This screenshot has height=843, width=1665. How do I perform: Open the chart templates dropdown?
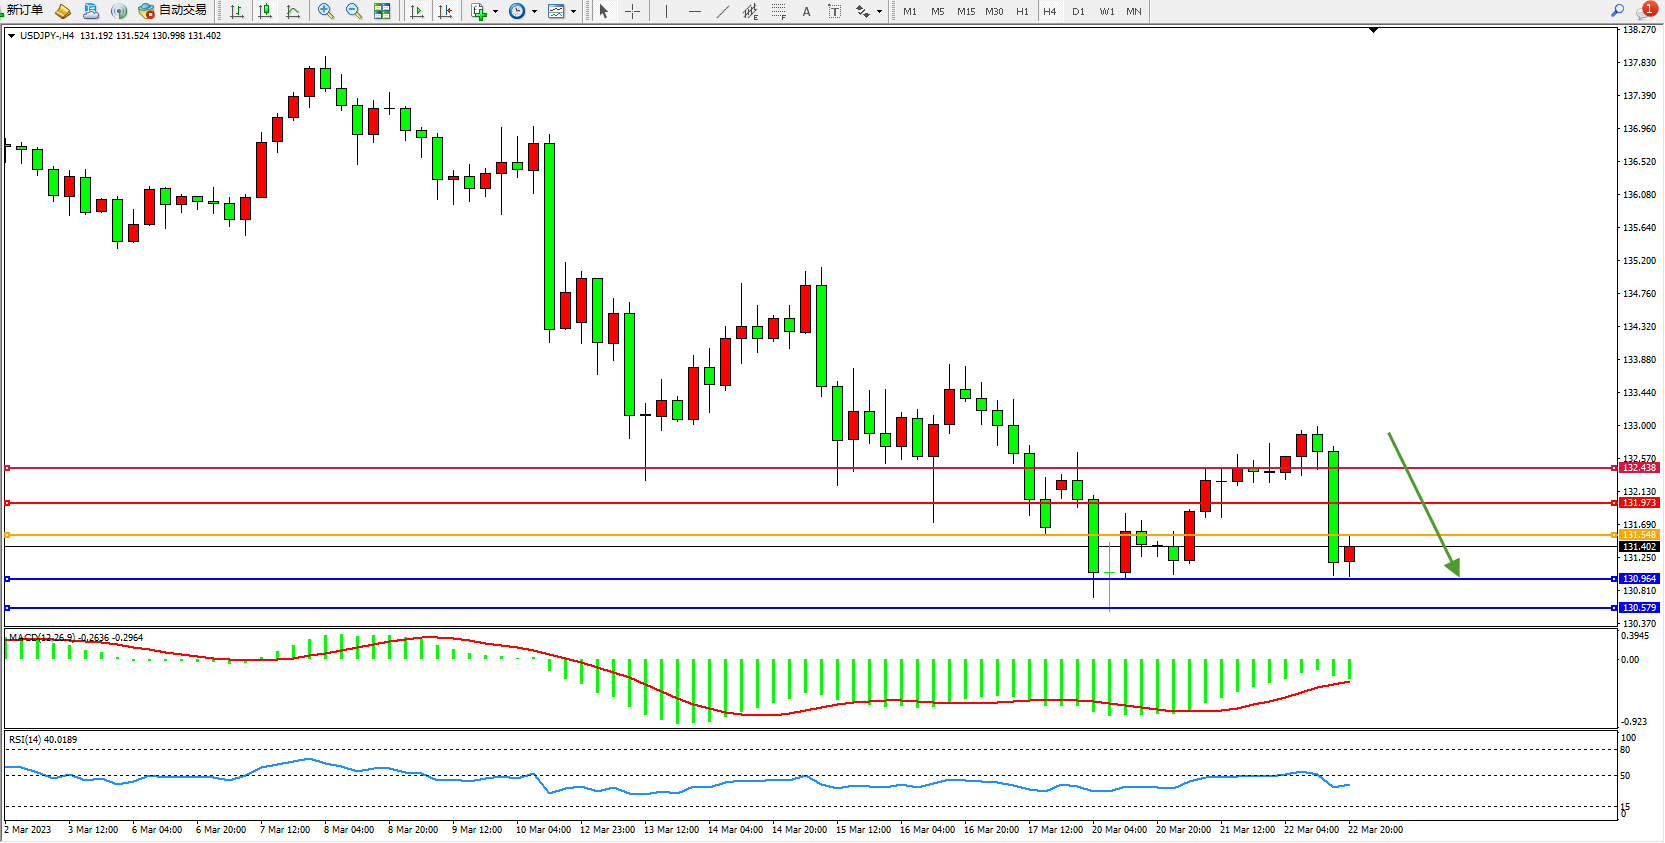[573, 12]
